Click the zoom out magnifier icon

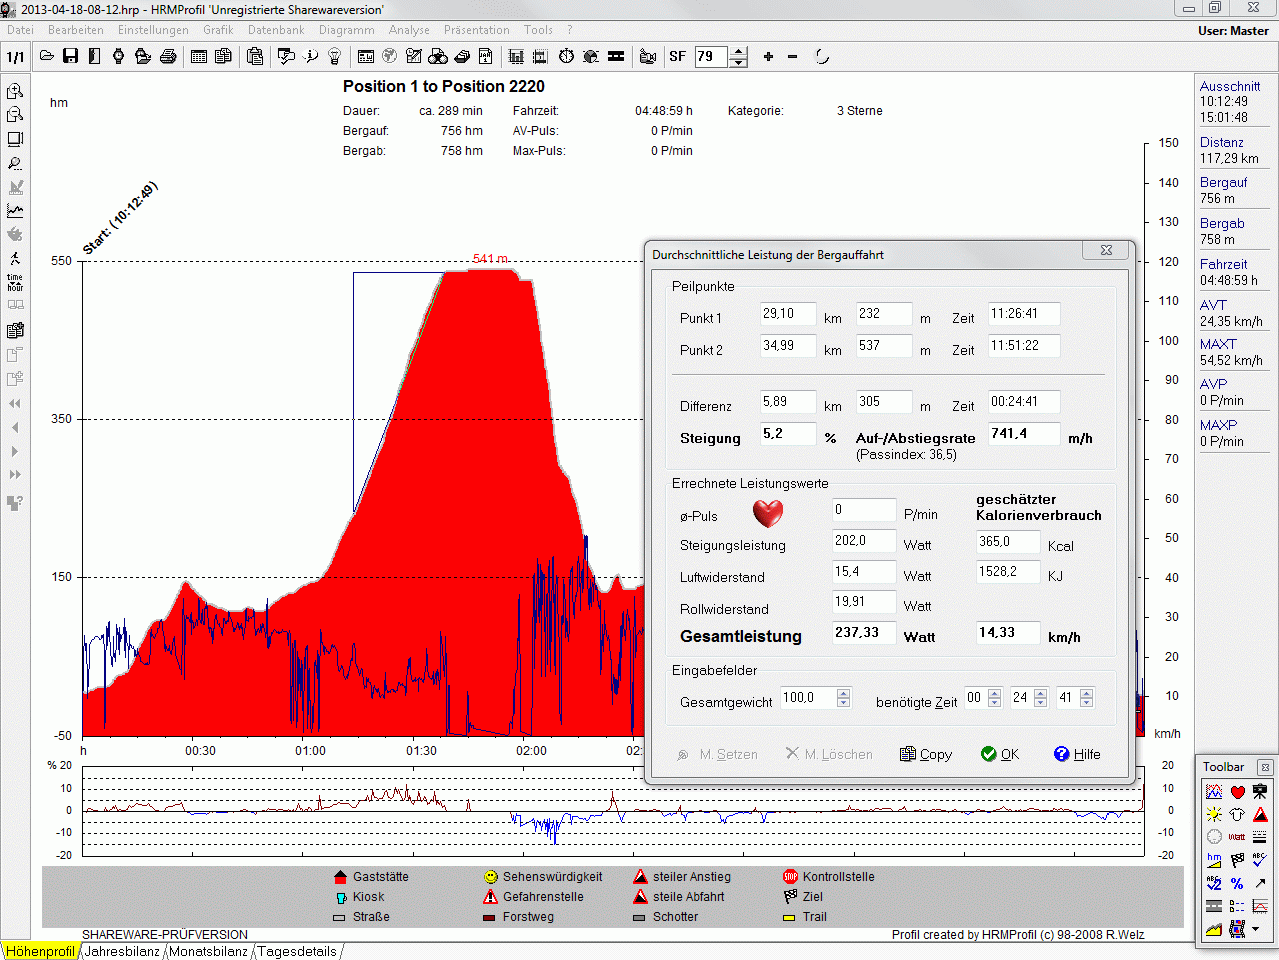15,115
